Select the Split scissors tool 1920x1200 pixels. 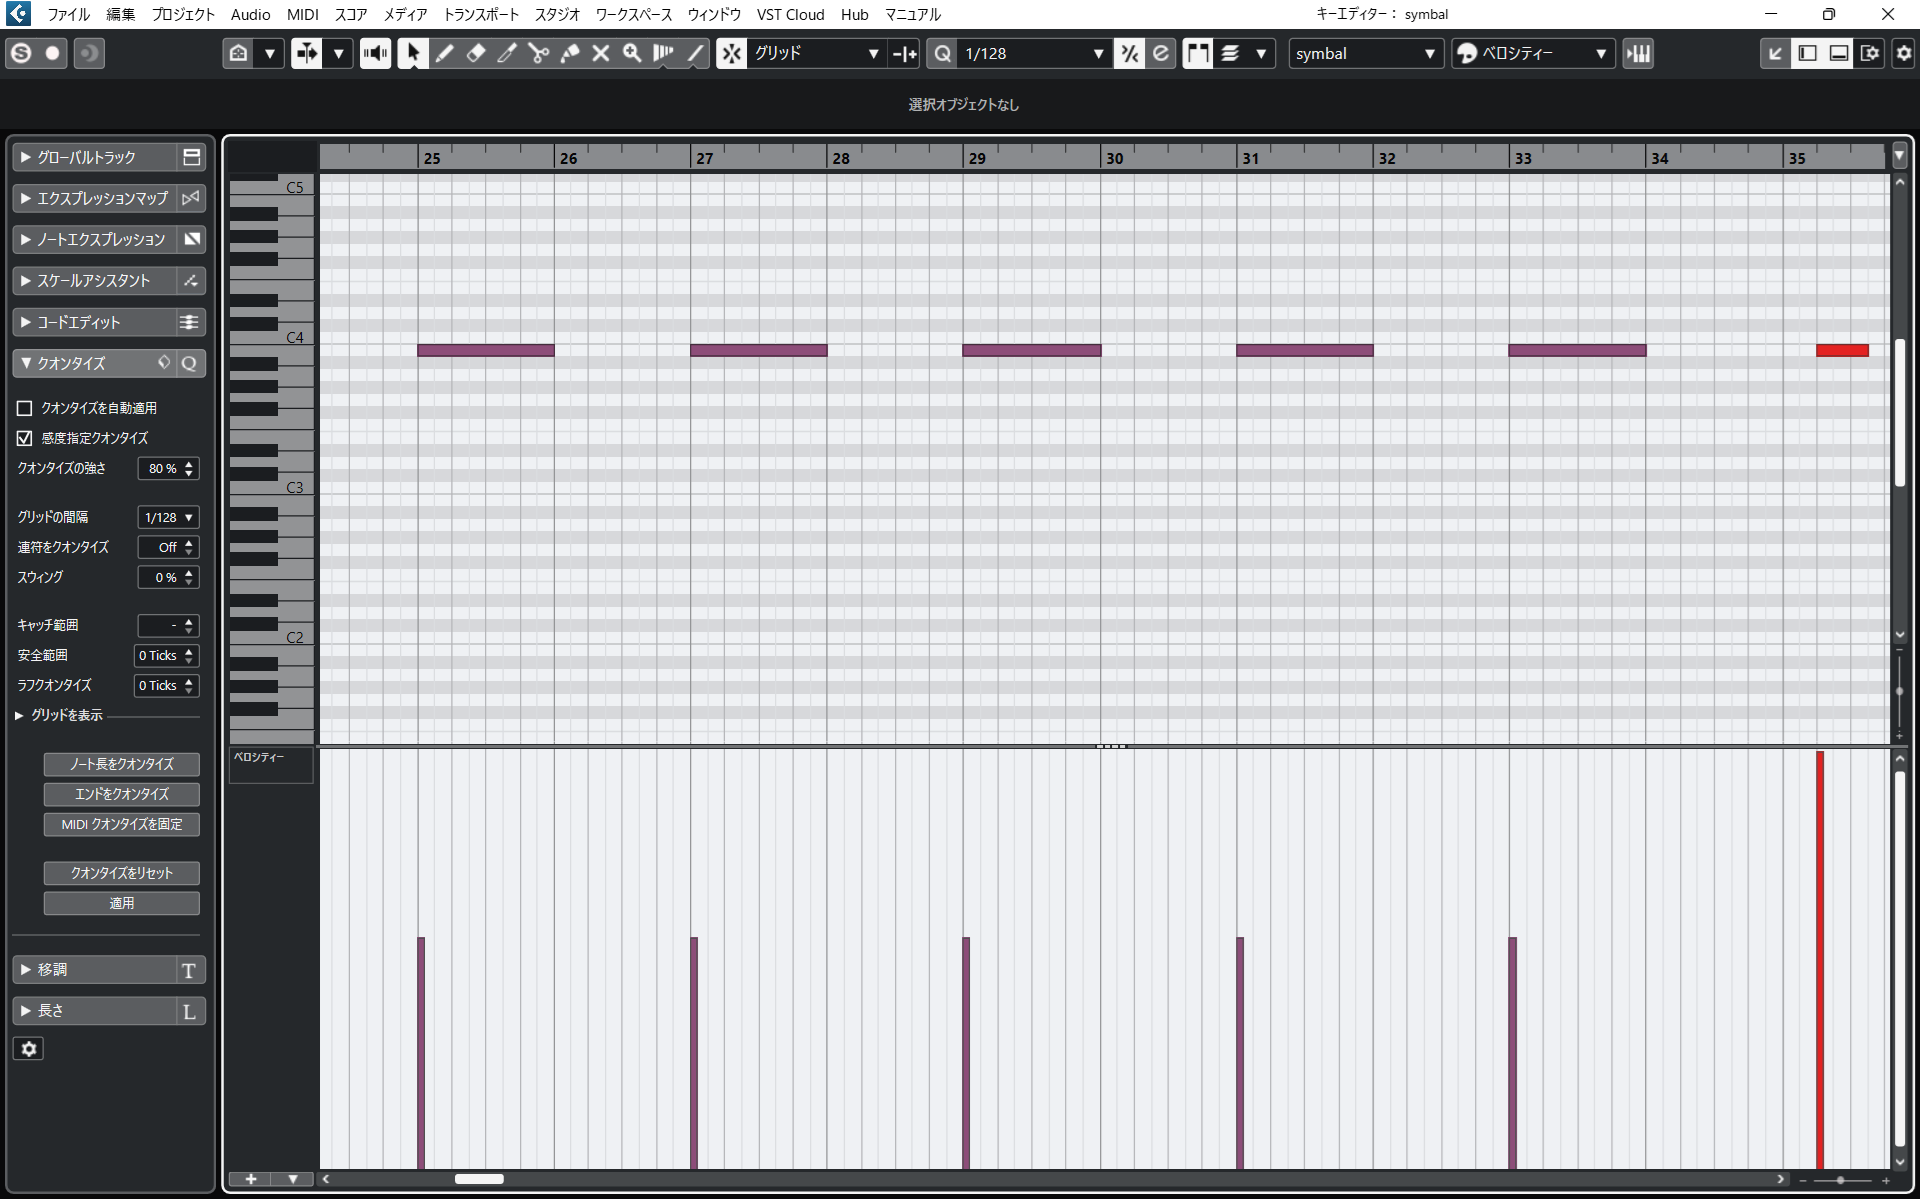click(x=538, y=54)
